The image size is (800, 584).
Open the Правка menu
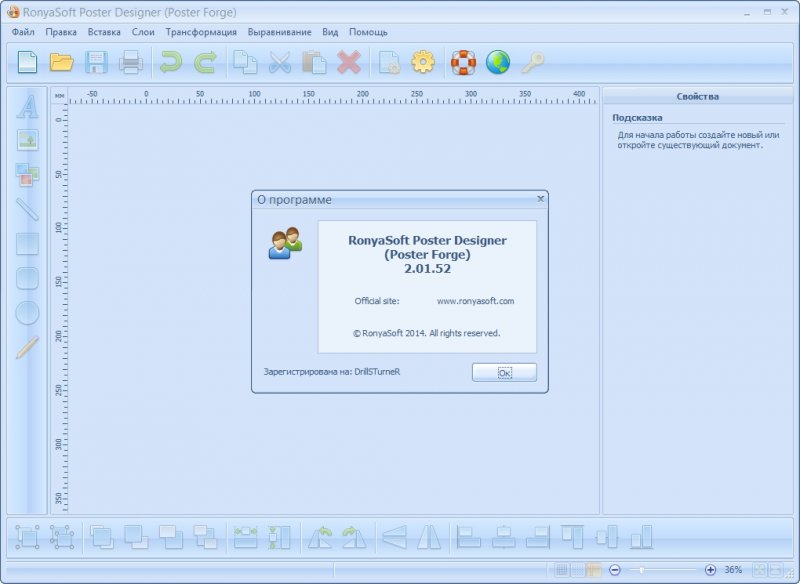pos(61,32)
